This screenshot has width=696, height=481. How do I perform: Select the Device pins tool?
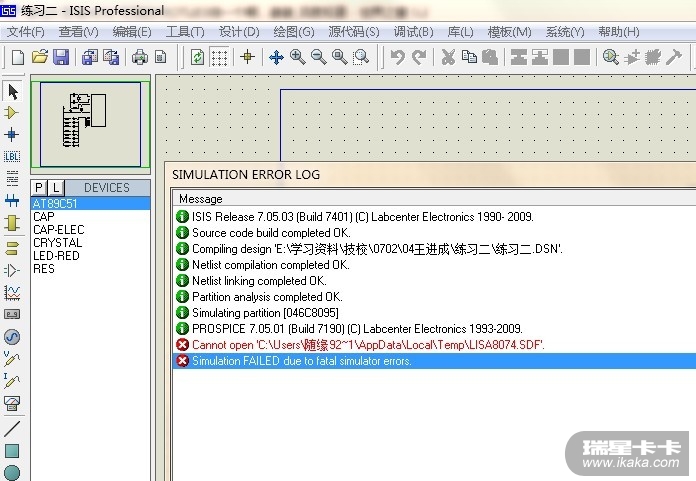12,270
